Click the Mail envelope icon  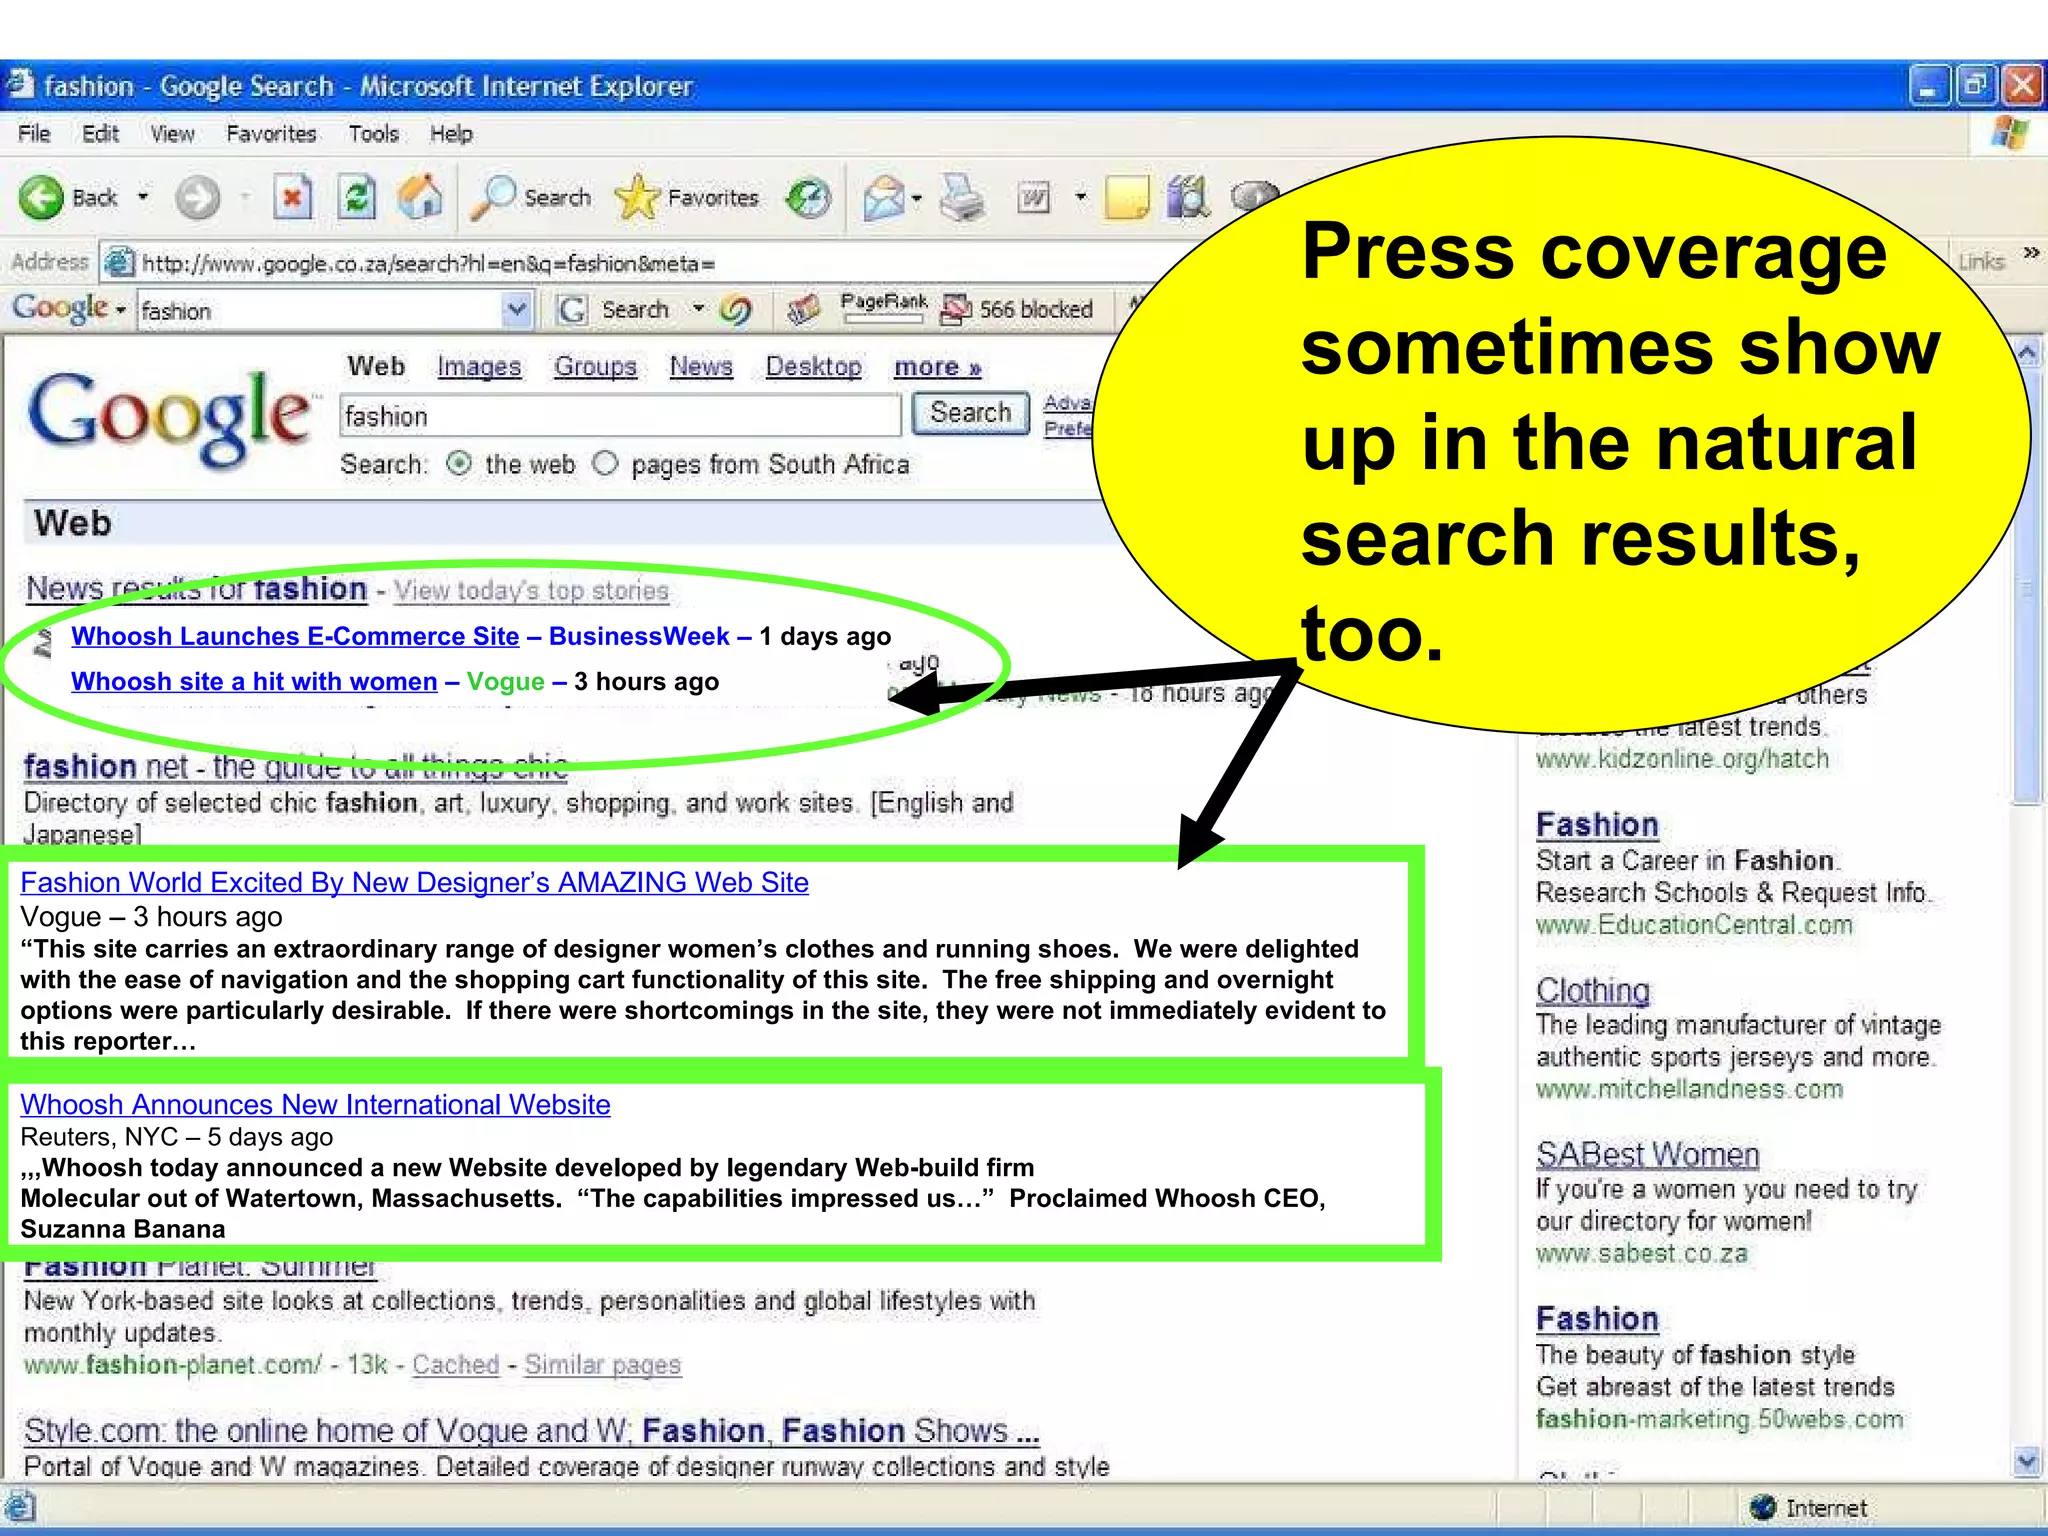click(884, 198)
